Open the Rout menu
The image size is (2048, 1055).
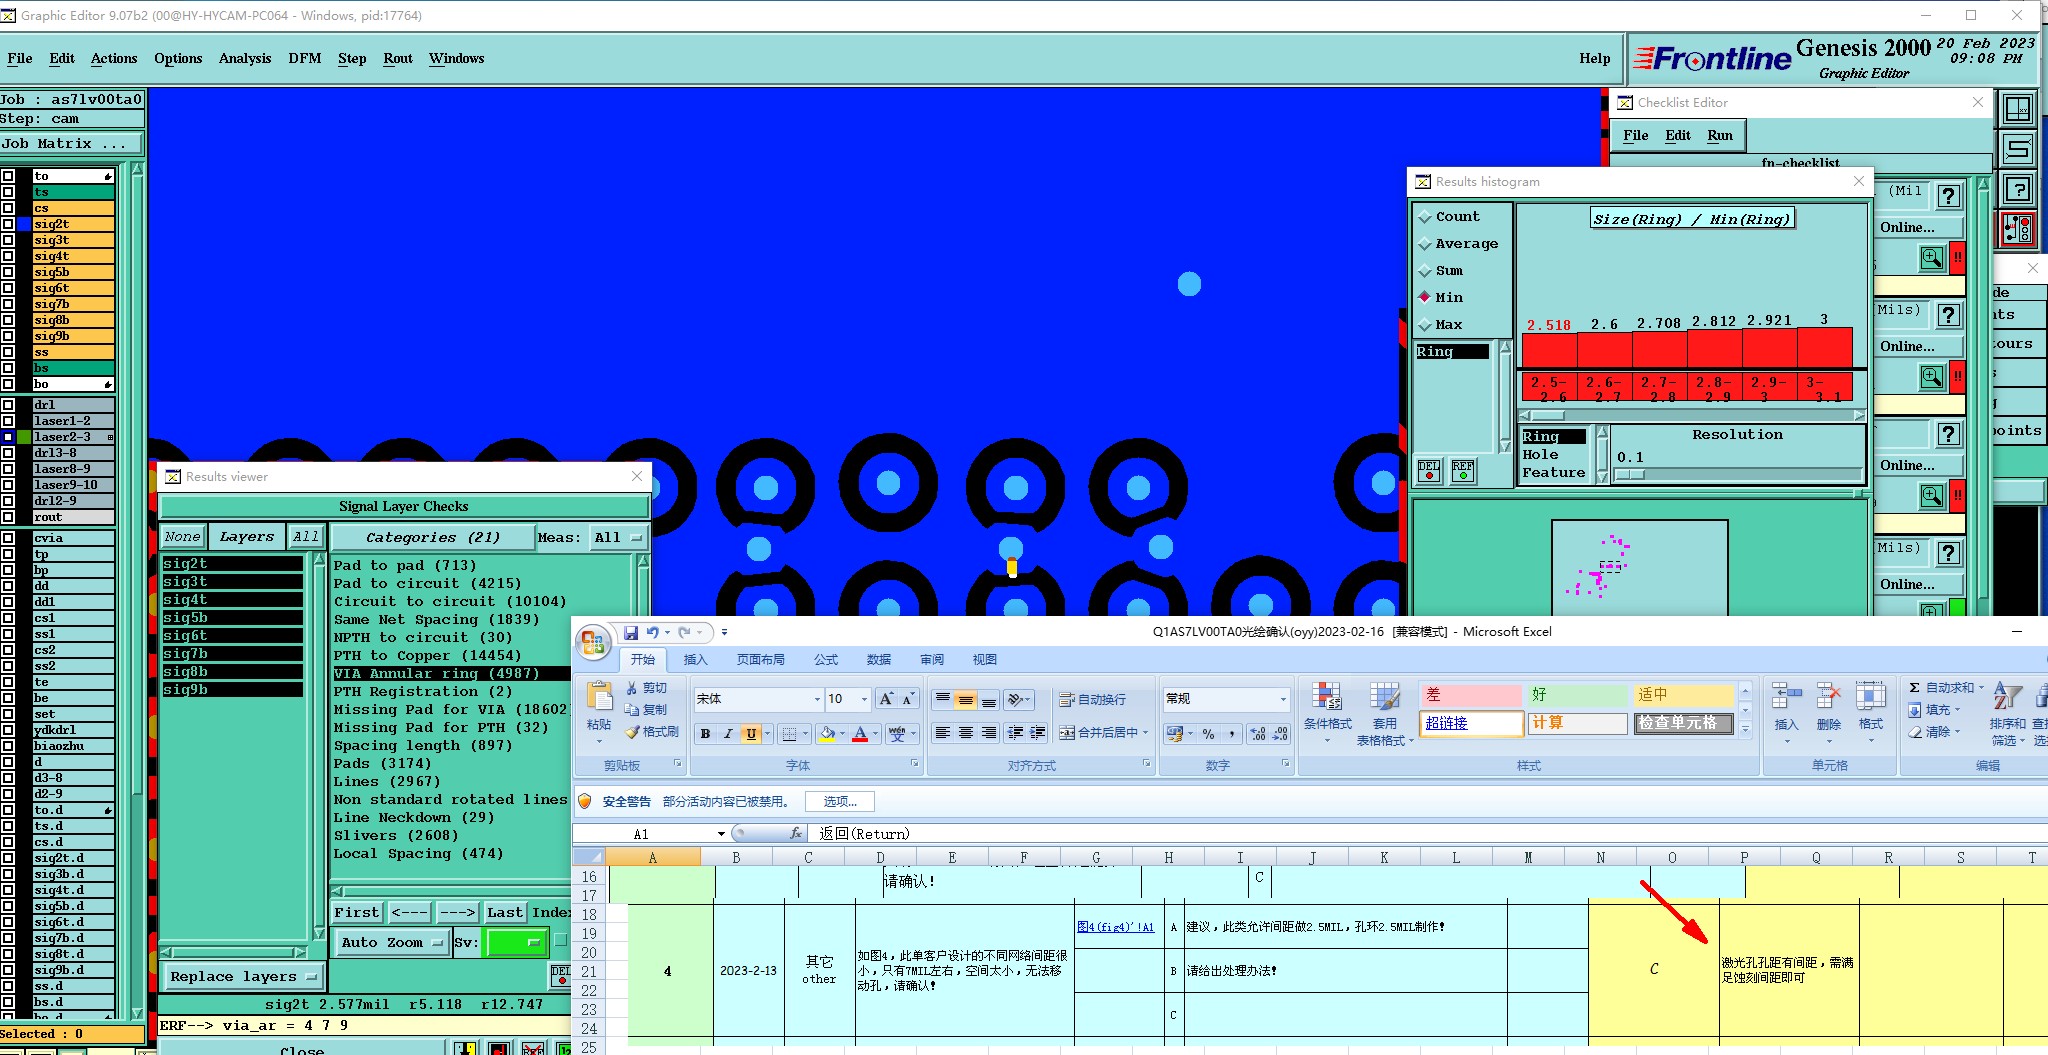tap(398, 58)
